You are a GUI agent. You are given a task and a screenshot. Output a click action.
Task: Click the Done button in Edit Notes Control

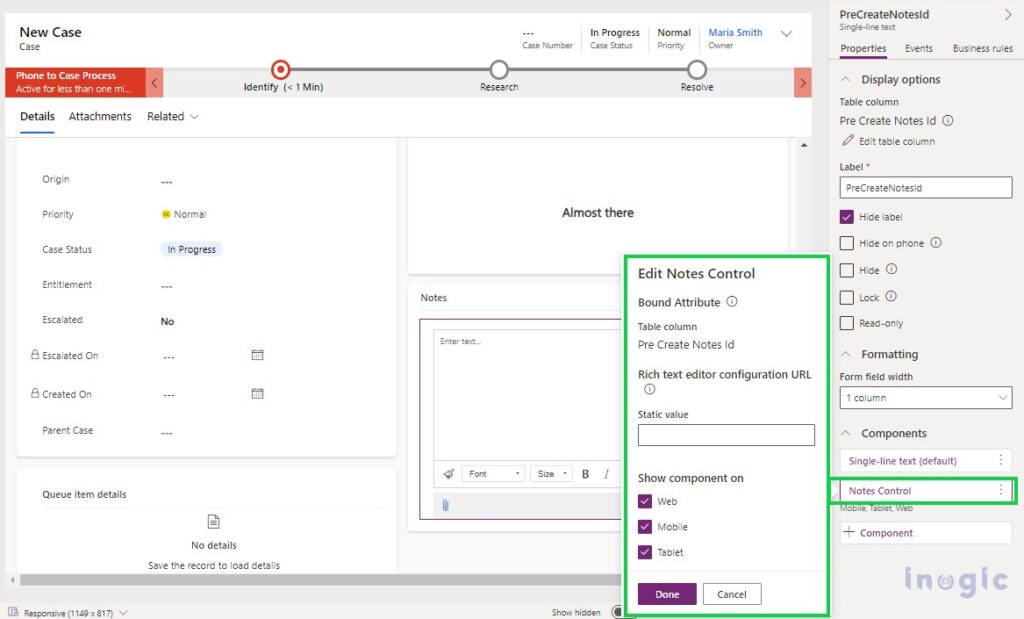click(667, 593)
